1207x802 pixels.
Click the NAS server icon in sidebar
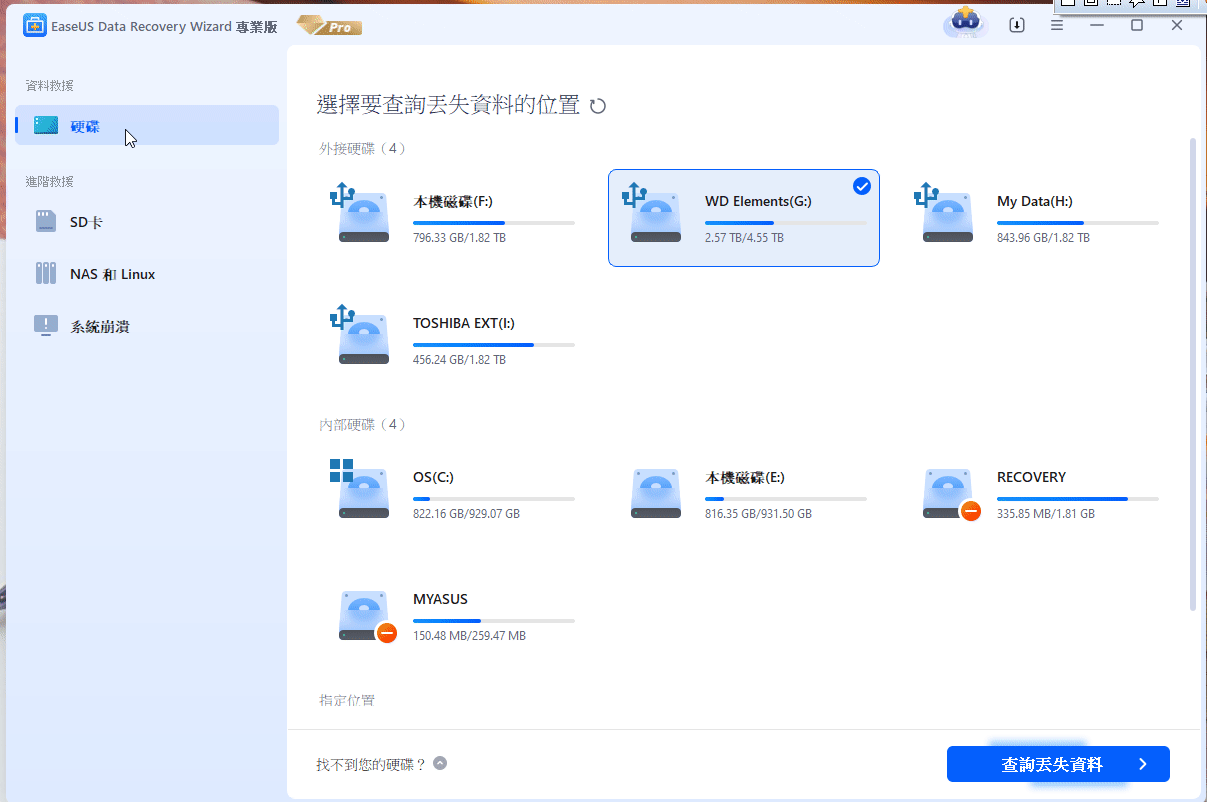pyautogui.click(x=46, y=274)
